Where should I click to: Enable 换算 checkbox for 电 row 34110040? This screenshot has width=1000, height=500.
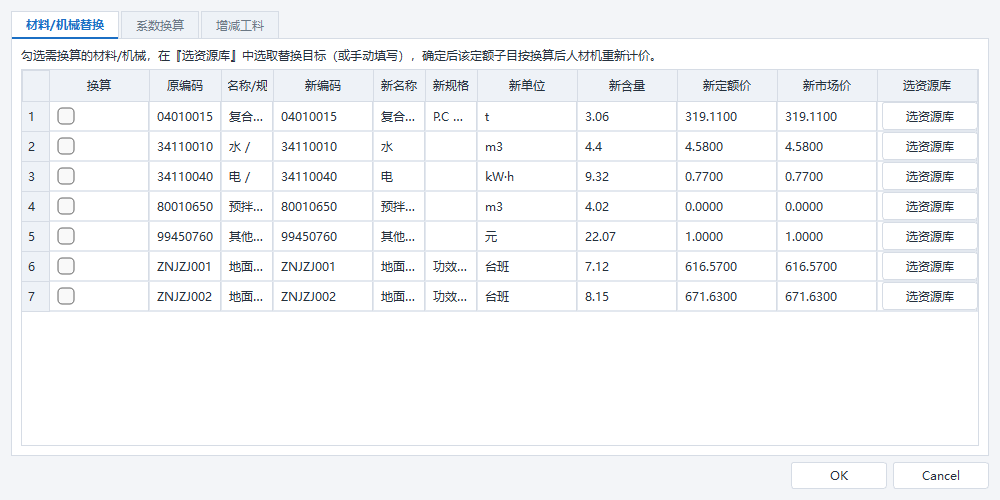click(66, 176)
